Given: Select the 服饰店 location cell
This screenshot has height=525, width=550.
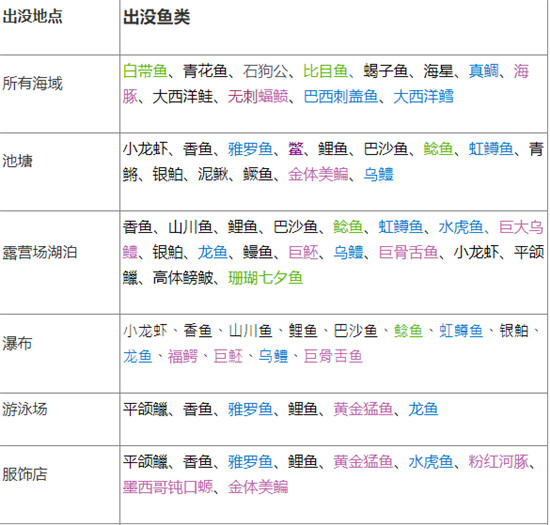Looking at the screenshot, I should click(x=25, y=474).
